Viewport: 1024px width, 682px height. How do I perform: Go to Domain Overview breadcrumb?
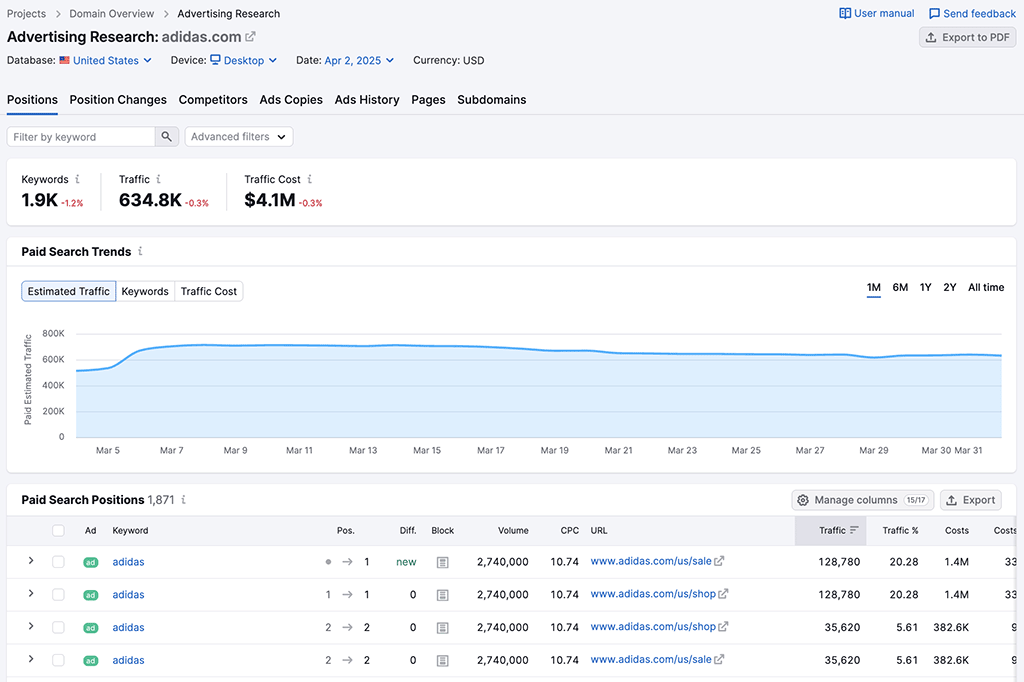coord(112,14)
